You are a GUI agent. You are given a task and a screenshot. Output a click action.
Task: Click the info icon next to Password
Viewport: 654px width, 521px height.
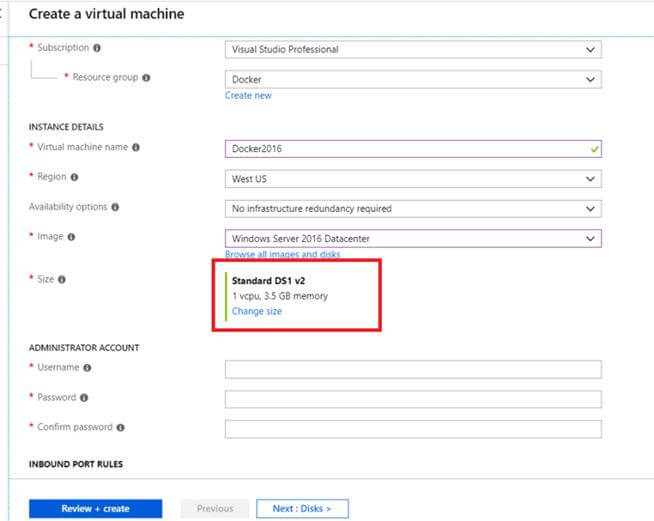[x=84, y=398]
